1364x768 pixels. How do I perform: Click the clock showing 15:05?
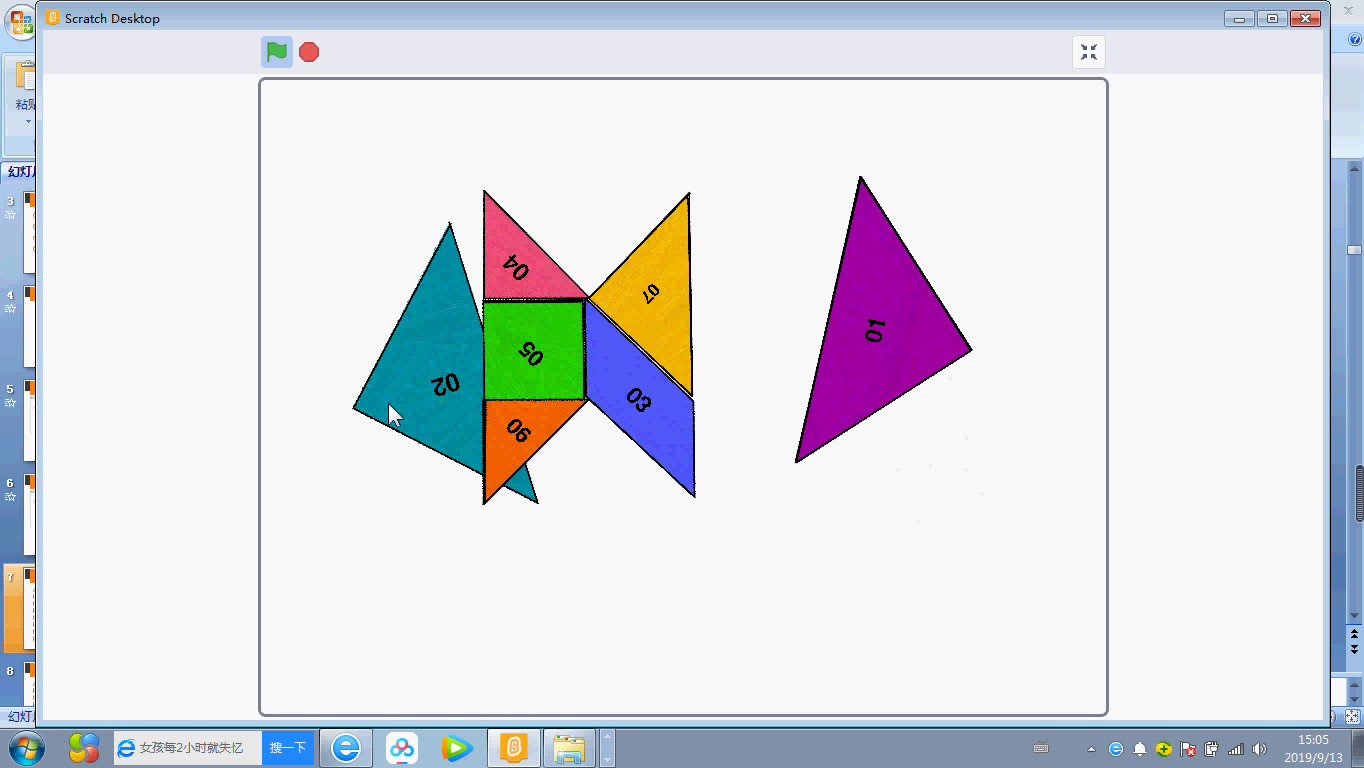click(x=1312, y=748)
